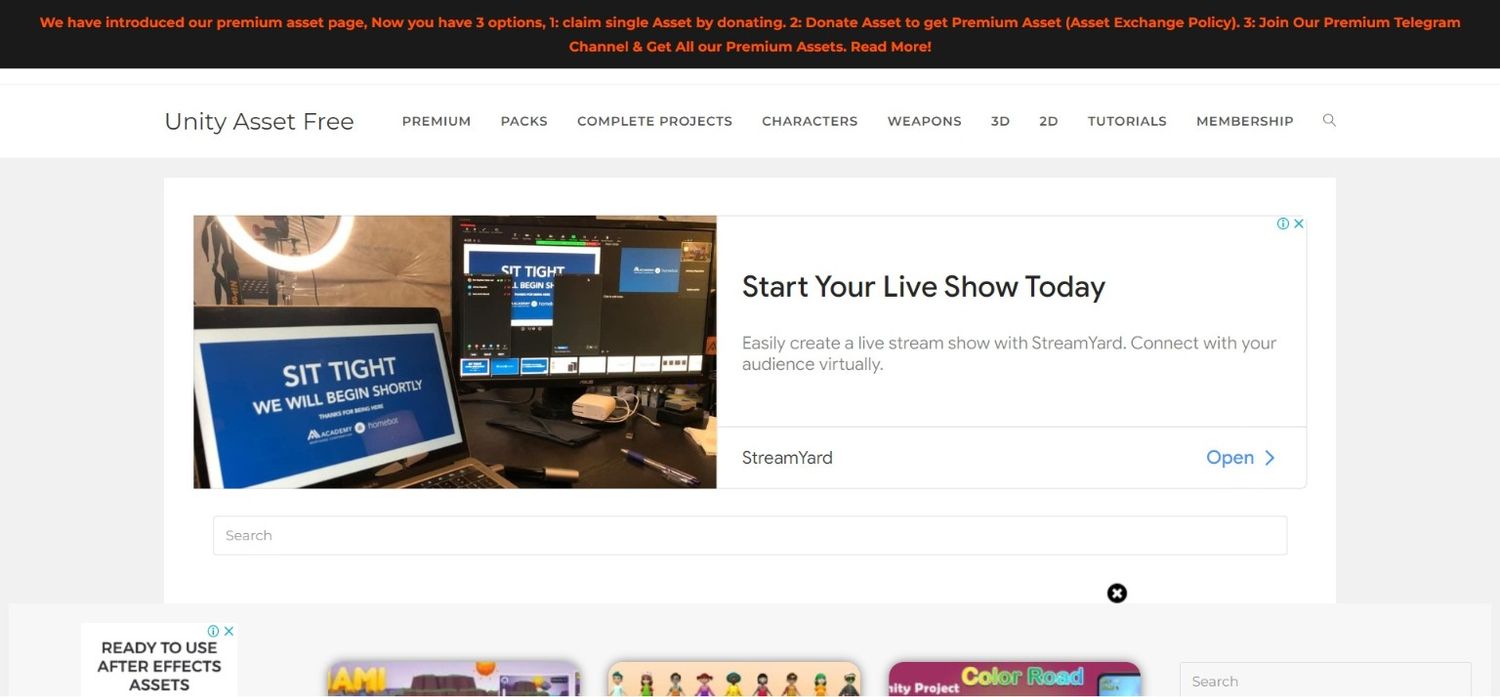The image size is (1500, 697).
Task: Focus the sidebar Search field
Action: click(1325, 680)
